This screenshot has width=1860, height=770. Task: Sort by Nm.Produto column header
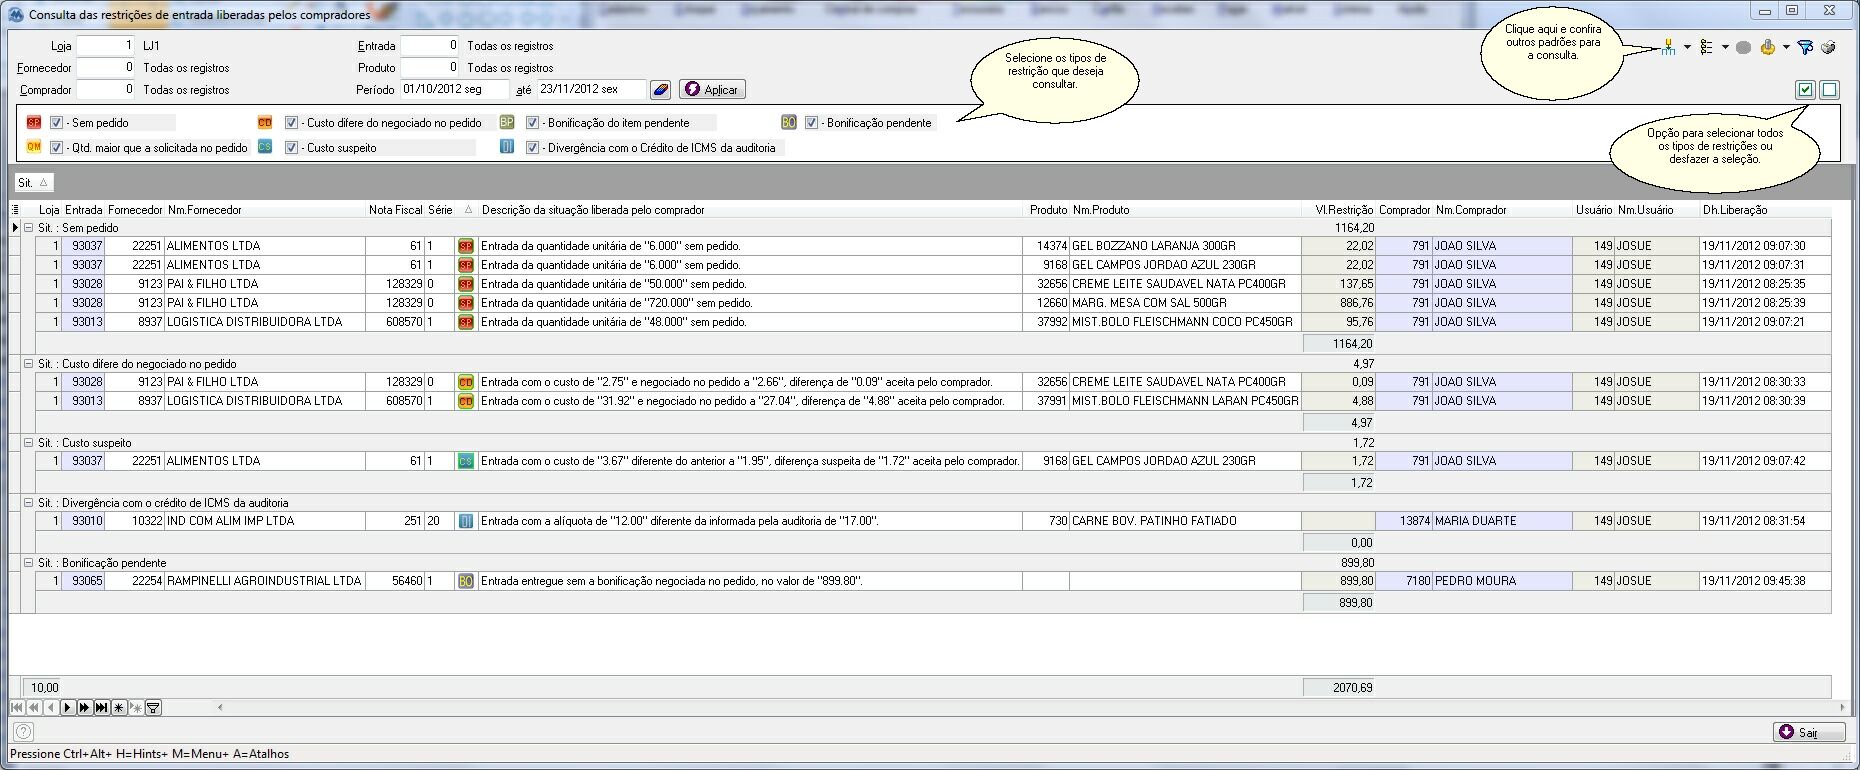[x=1185, y=210]
